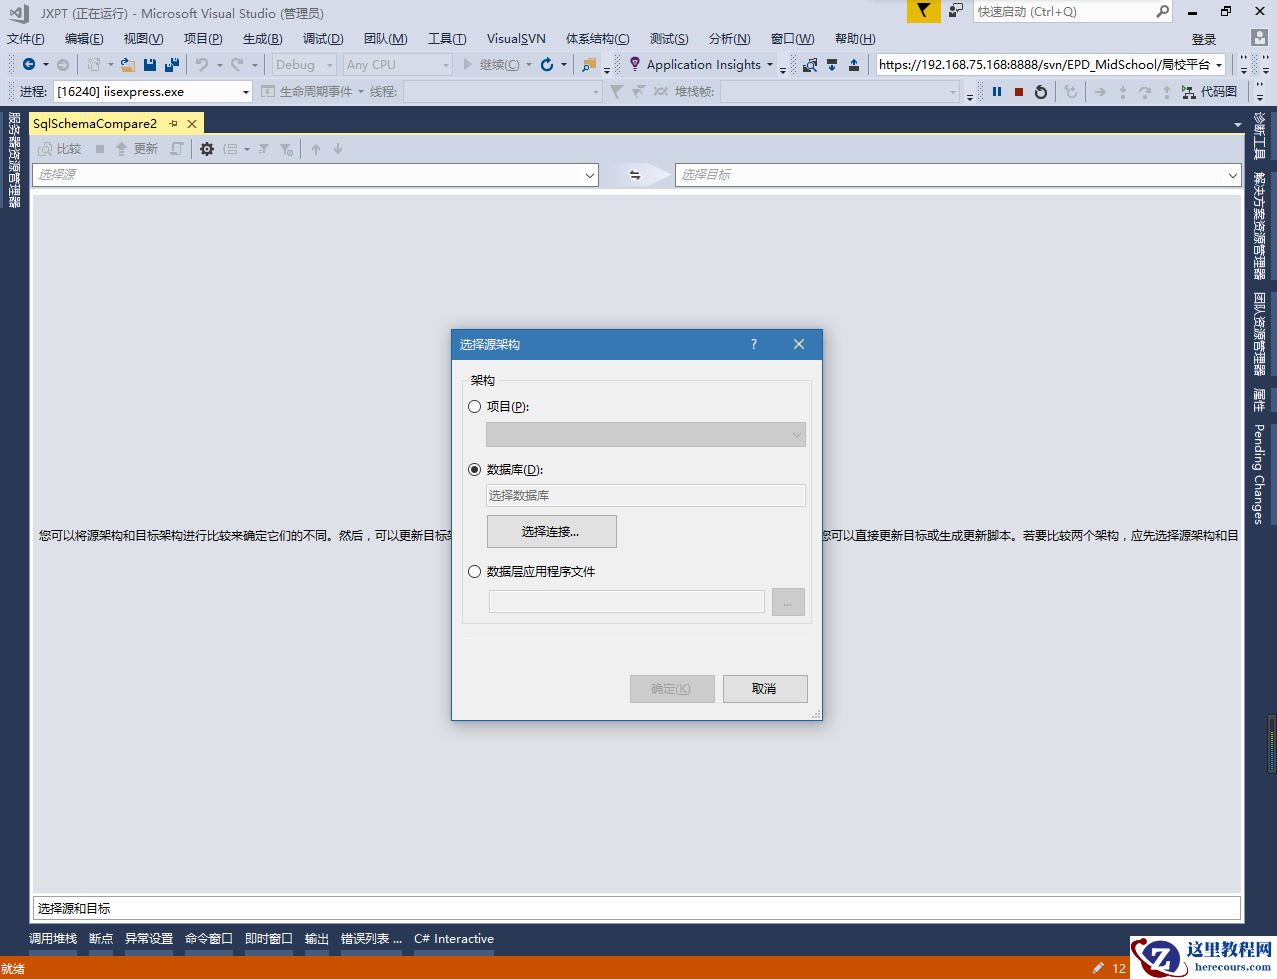Expand the 选择目标 dropdown

pyautogui.click(x=1232, y=175)
